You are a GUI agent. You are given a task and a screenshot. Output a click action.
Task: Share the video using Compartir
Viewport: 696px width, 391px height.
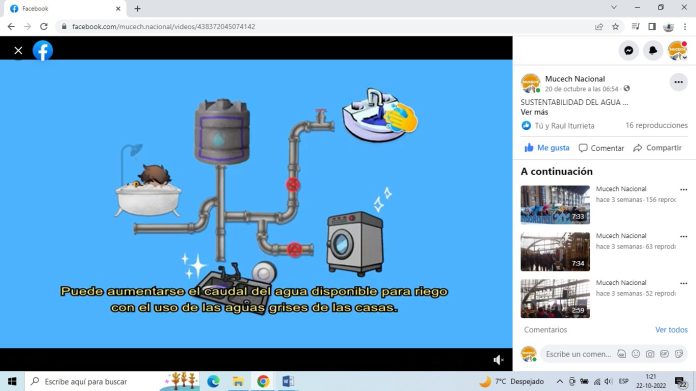coord(657,148)
